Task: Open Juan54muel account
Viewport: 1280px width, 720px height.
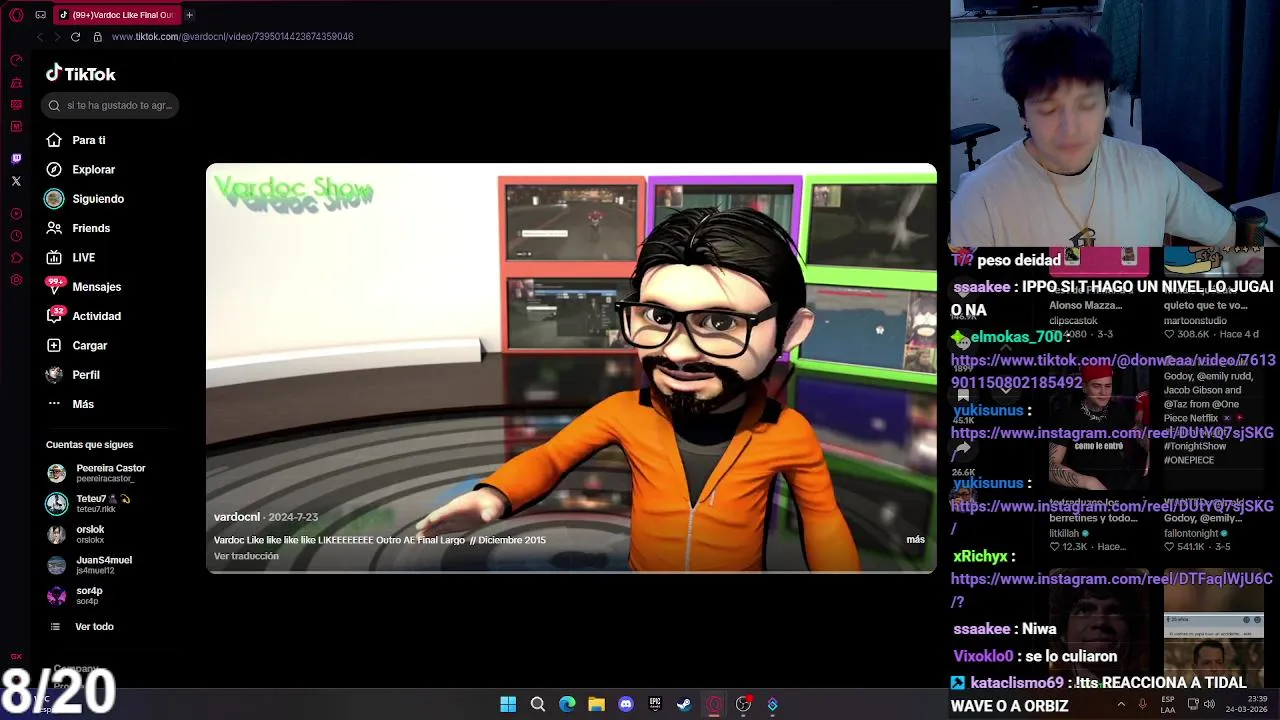Action: 90,565
